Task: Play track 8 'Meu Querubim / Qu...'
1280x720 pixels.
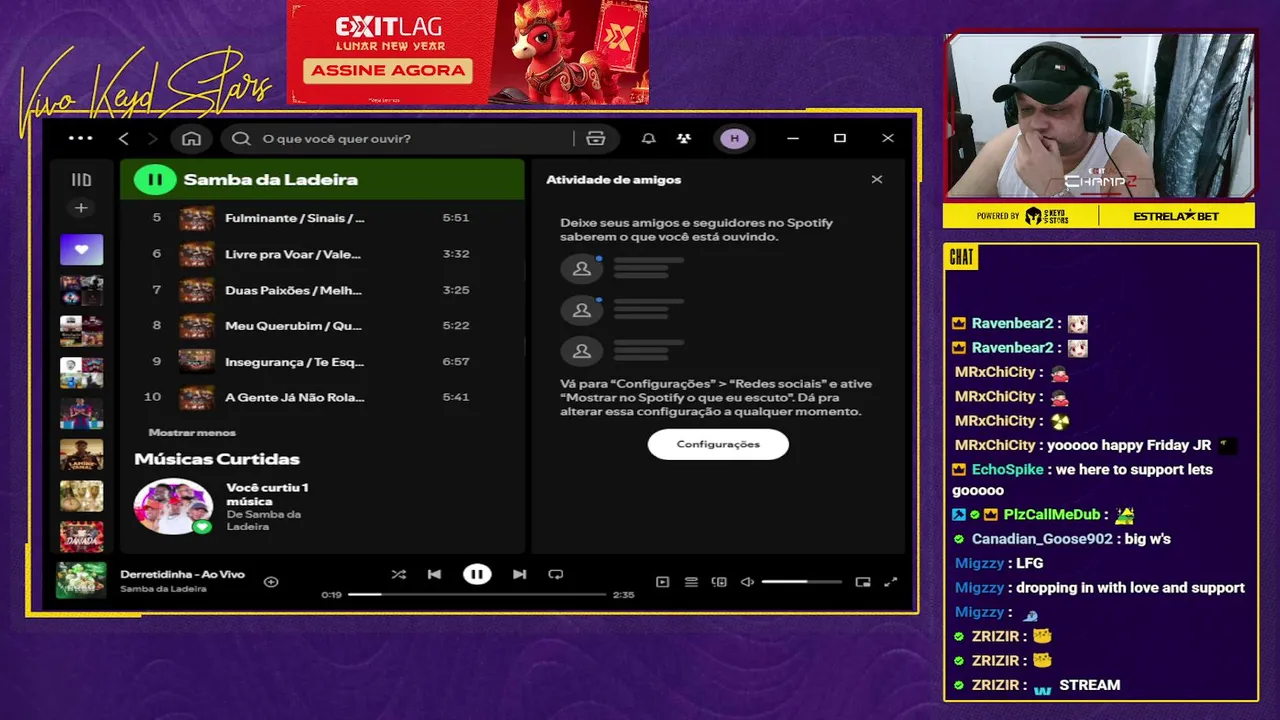Action: coord(322,326)
